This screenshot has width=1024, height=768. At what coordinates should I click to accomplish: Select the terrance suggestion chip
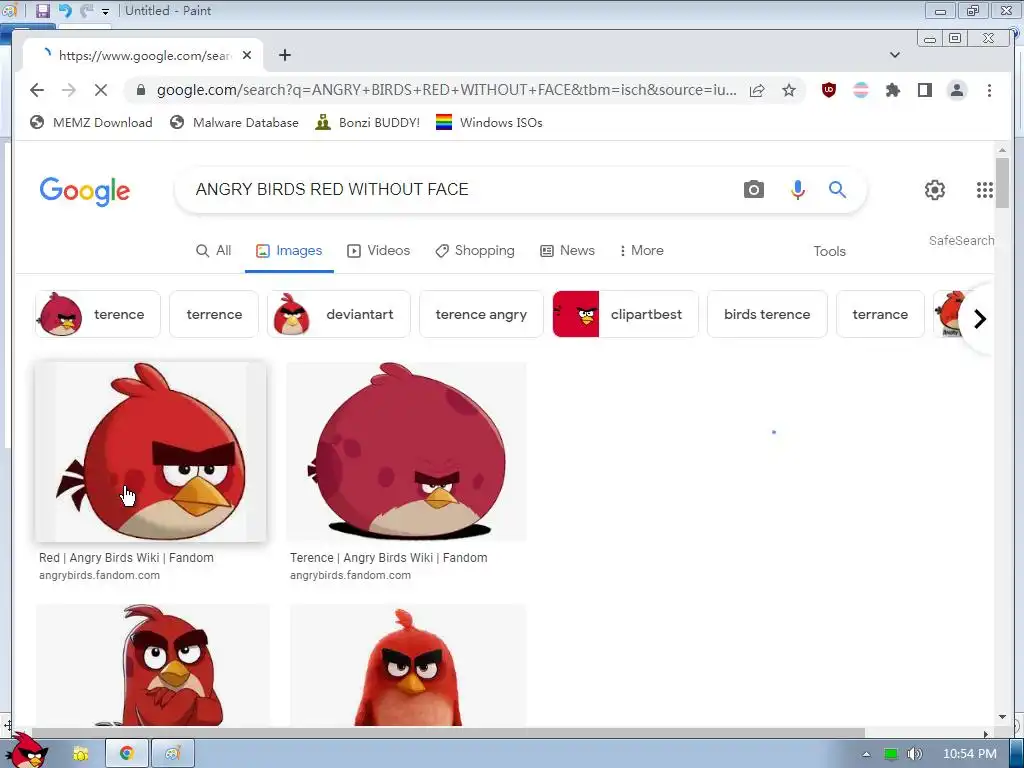click(x=880, y=314)
